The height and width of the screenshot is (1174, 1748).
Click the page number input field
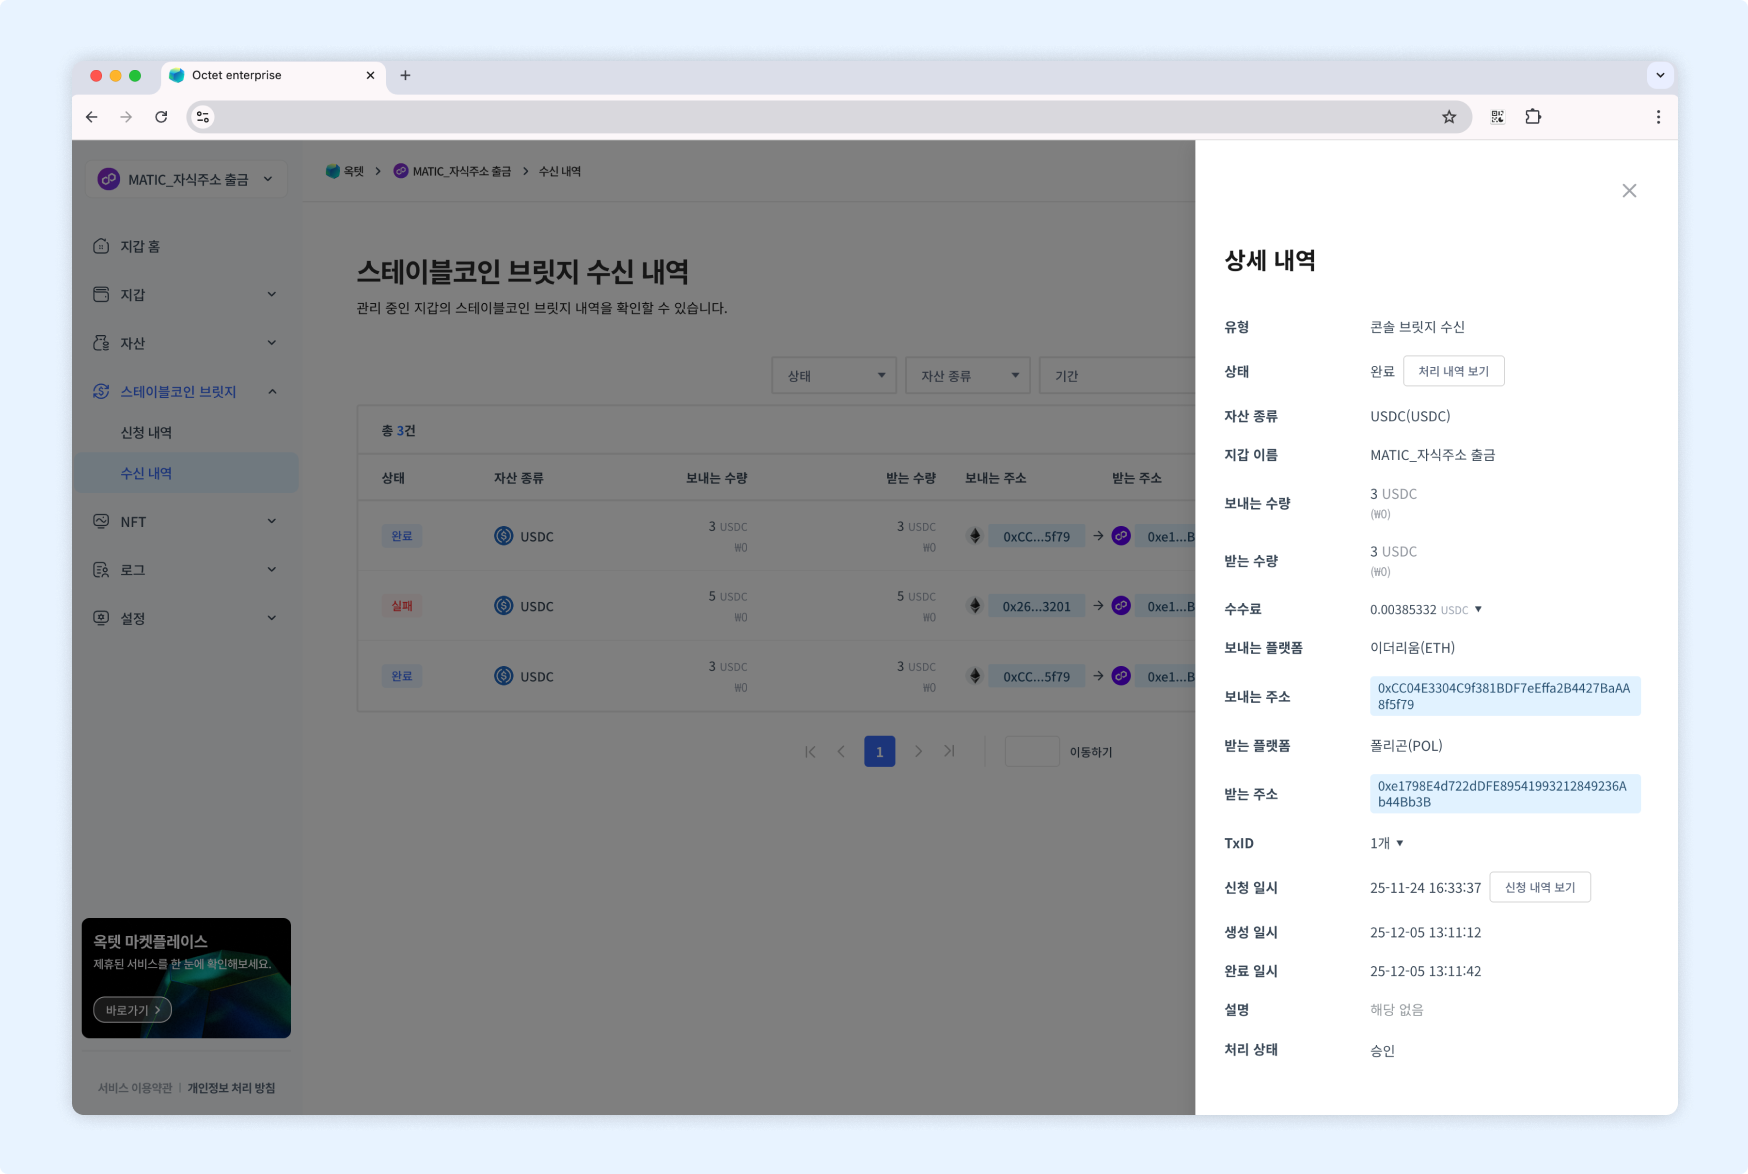coord(1032,751)
